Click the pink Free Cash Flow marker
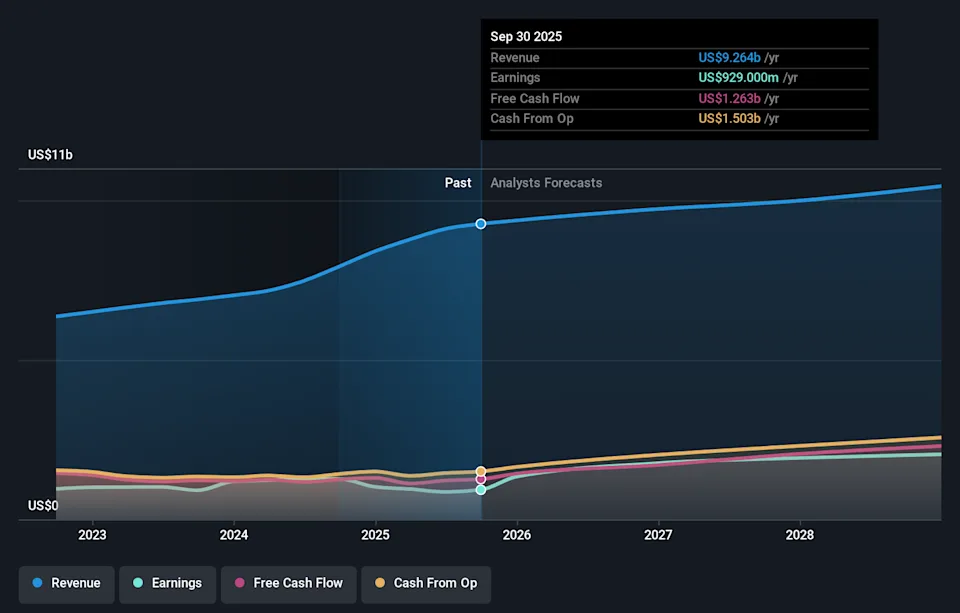Image resolution: width=960 pixels, height=613 pixels. [481, 479]
